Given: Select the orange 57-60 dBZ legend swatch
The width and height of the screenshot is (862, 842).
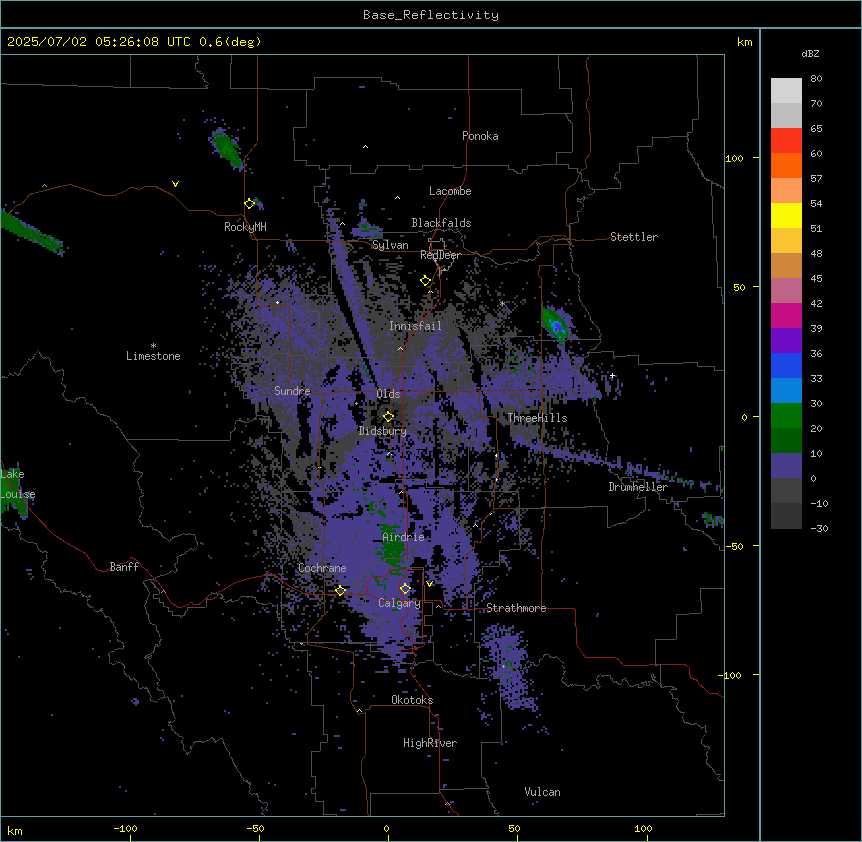Looking at the screenshot, I should [x=786, y=165].
